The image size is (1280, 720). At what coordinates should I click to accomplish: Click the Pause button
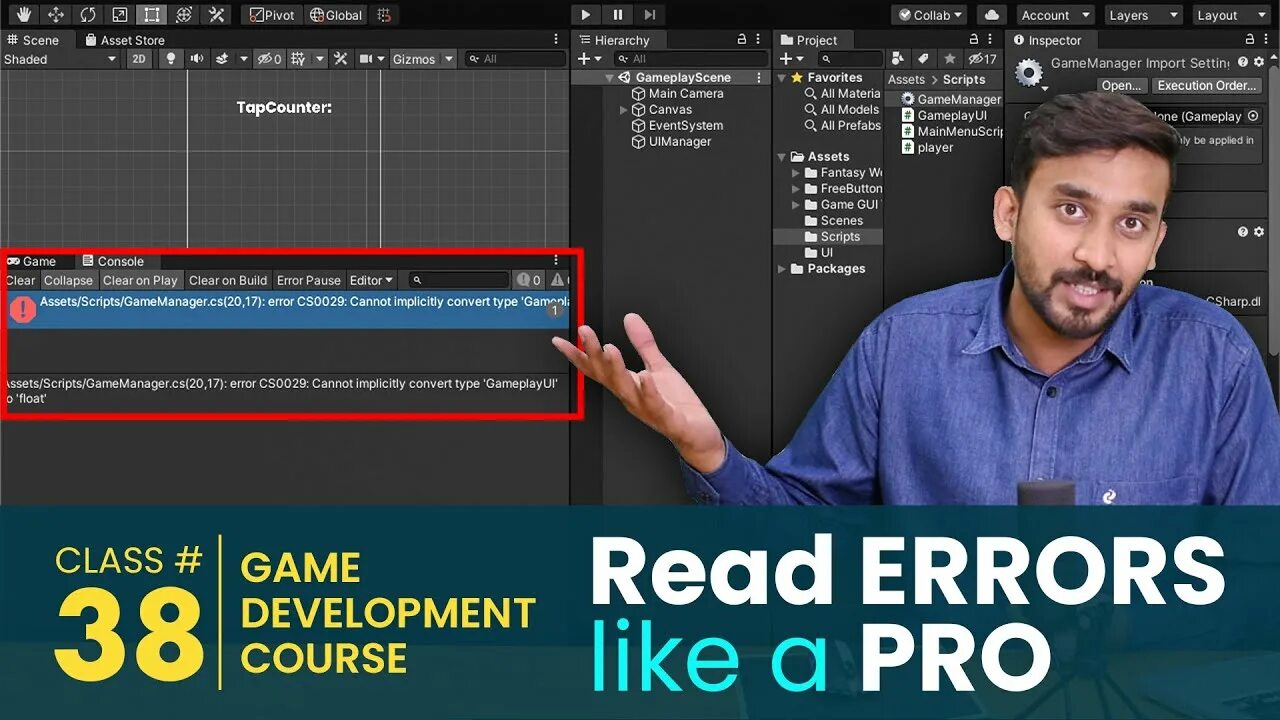618,15
